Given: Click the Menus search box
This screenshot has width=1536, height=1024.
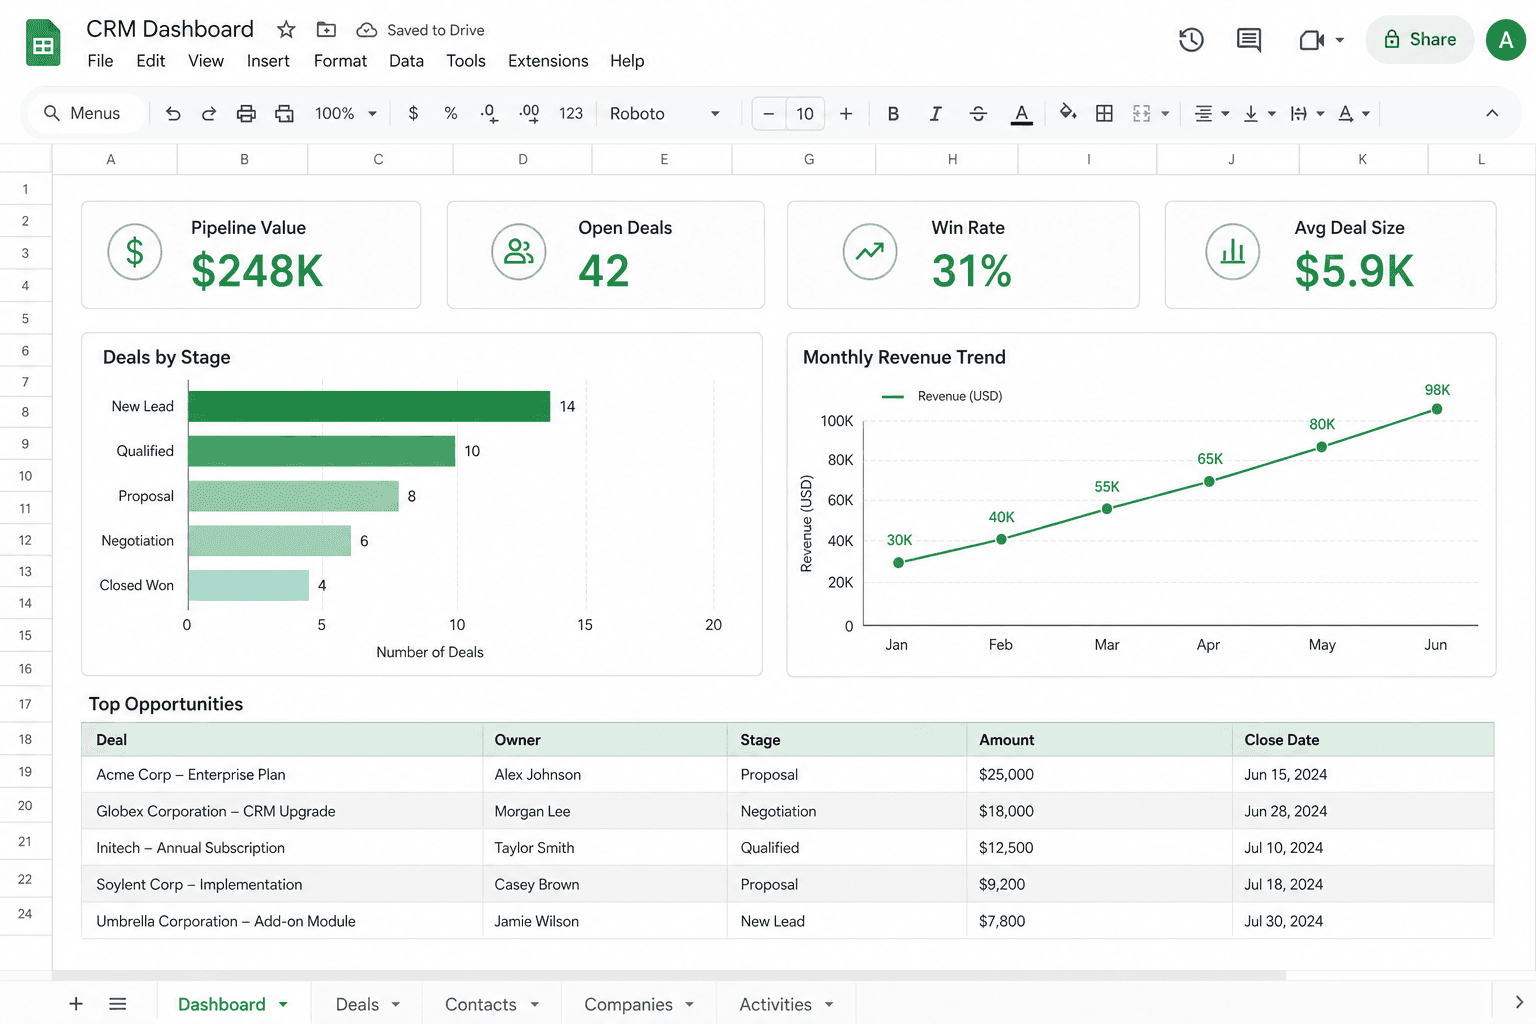Looking at the screenshot, I should (84, 114).
